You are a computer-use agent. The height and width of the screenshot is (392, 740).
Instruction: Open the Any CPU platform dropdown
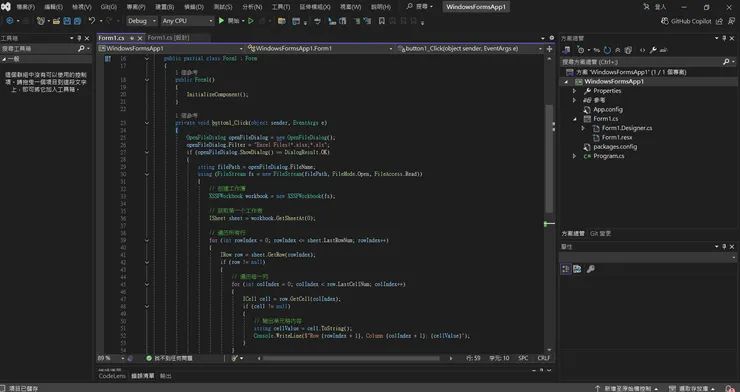[187, 21]
